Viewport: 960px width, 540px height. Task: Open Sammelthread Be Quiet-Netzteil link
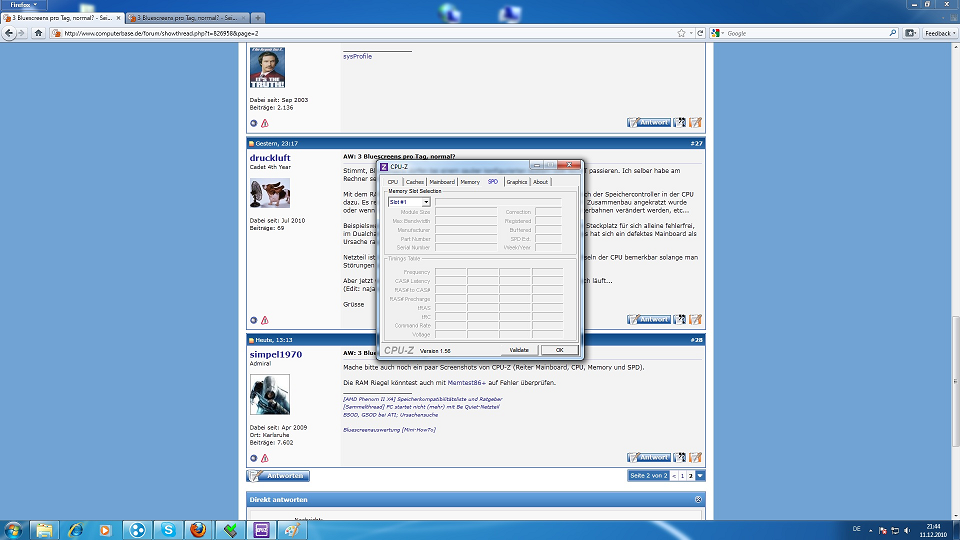[421, 407]
